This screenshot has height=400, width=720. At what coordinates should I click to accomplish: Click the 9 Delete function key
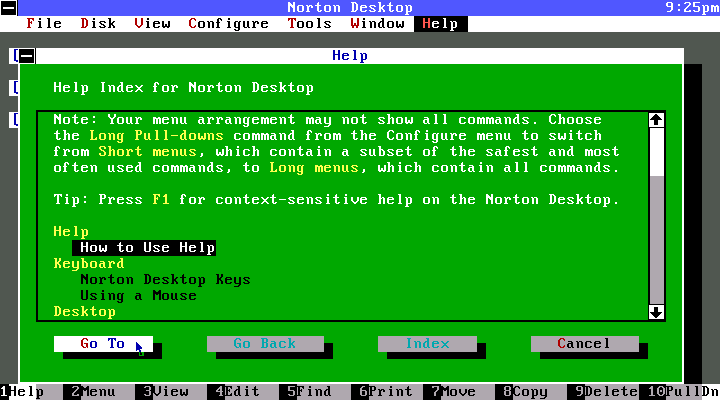click(603, 392)
